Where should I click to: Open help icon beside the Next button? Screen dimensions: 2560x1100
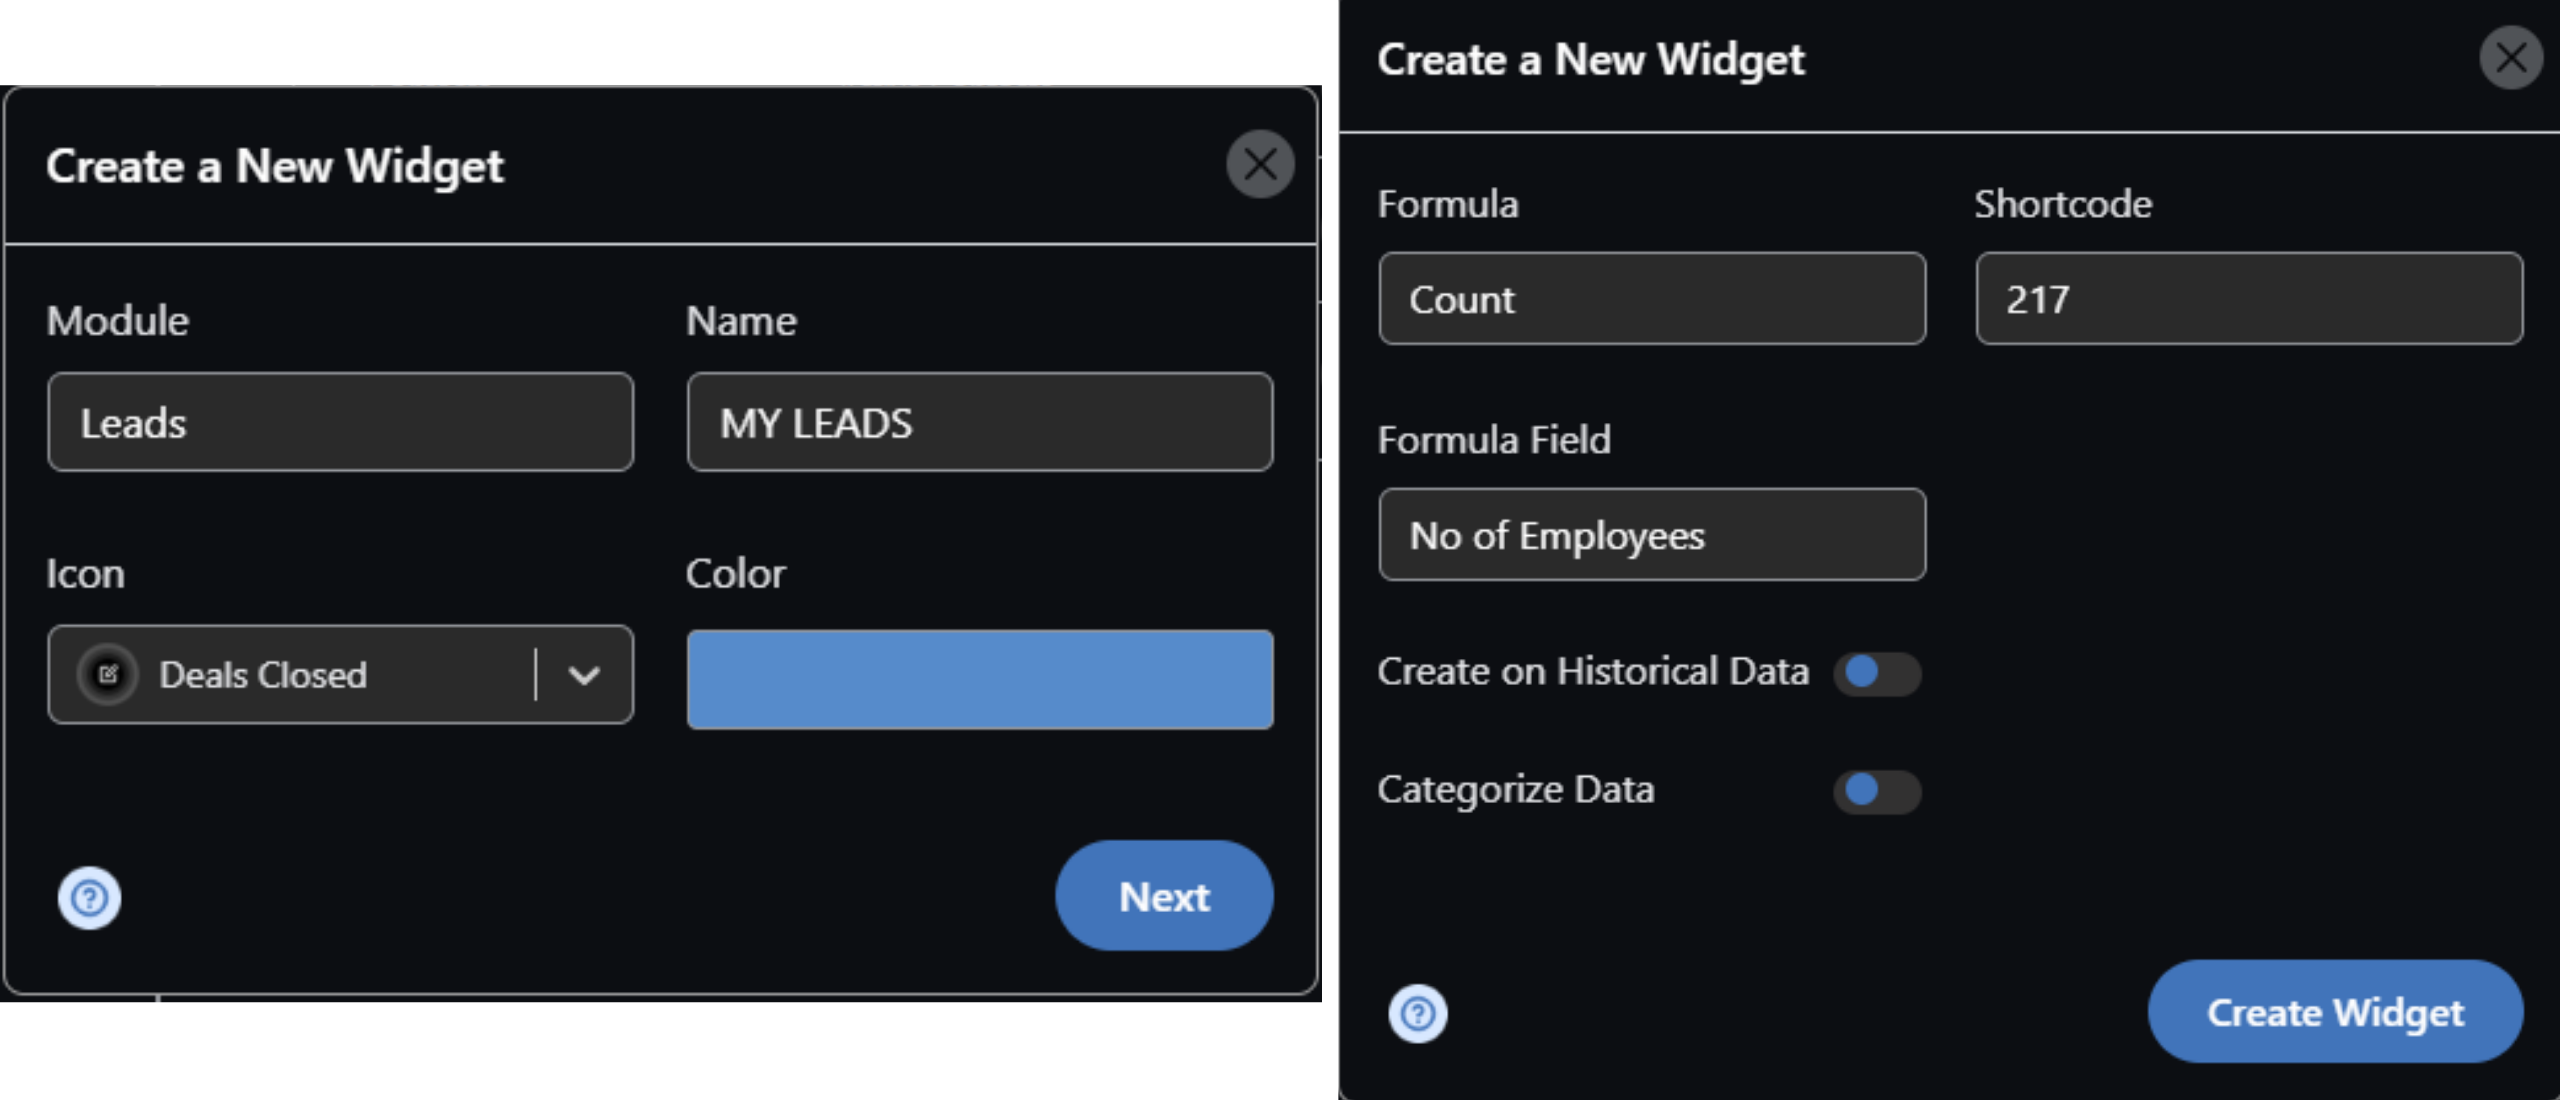89,897
